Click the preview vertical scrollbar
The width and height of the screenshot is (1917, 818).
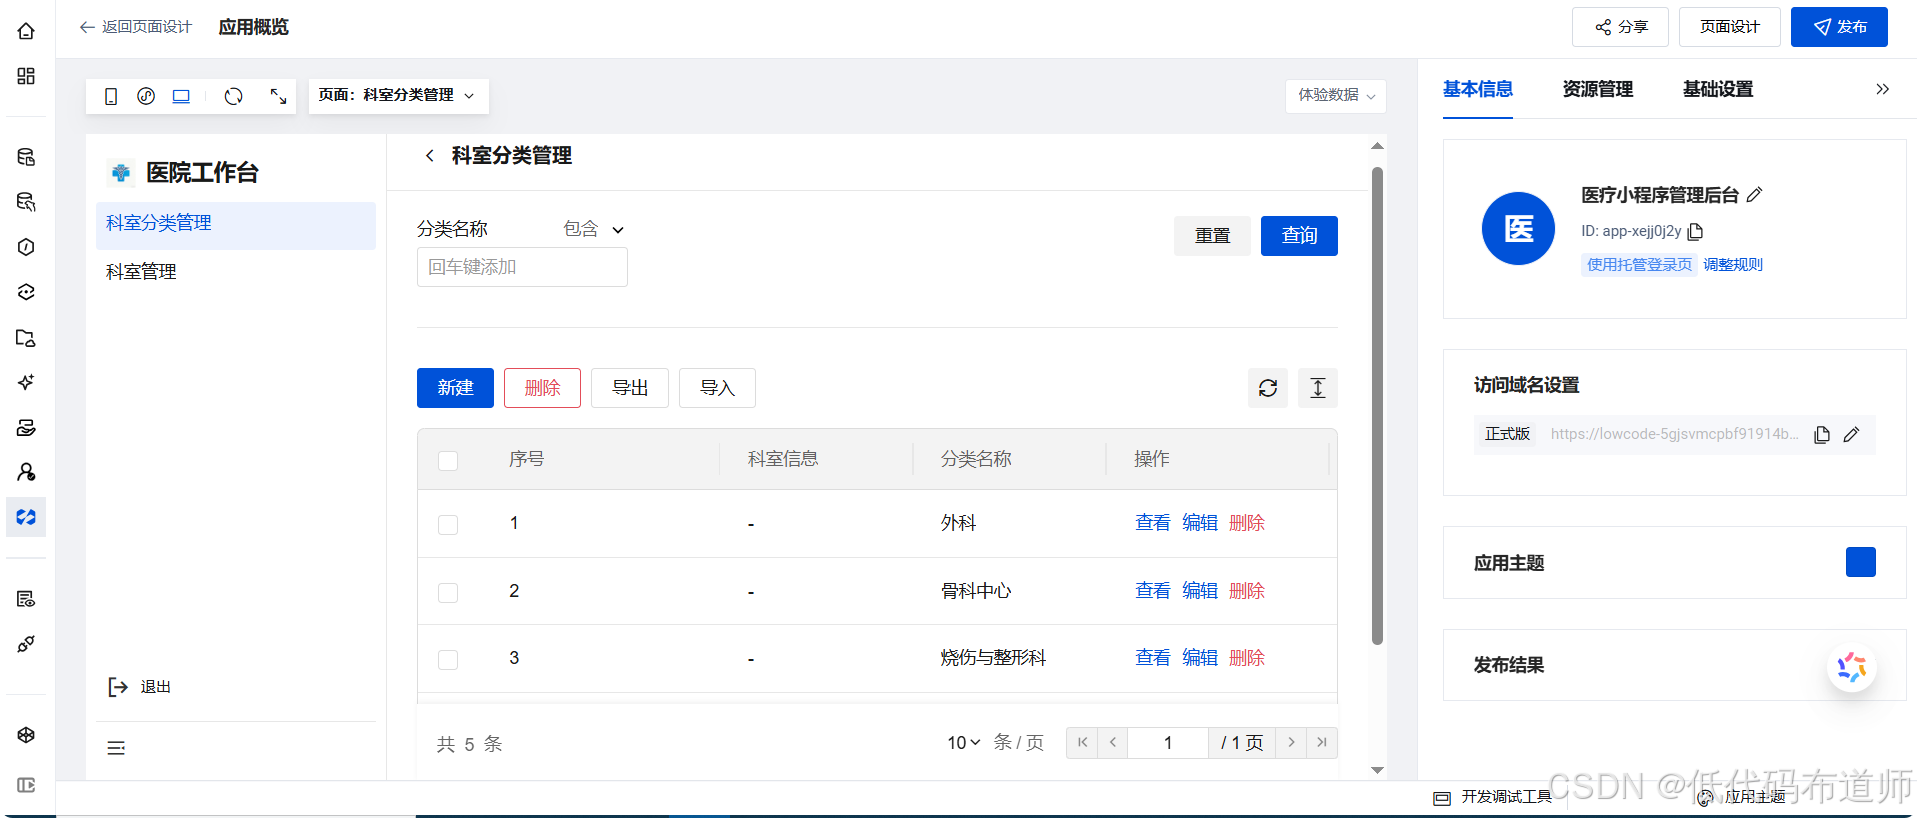coord(1377,405)
